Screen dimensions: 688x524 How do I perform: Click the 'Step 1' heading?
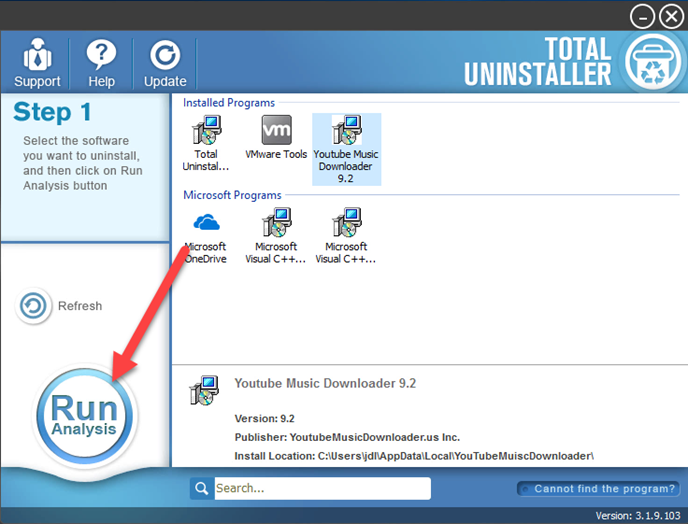tap(52, 111)
